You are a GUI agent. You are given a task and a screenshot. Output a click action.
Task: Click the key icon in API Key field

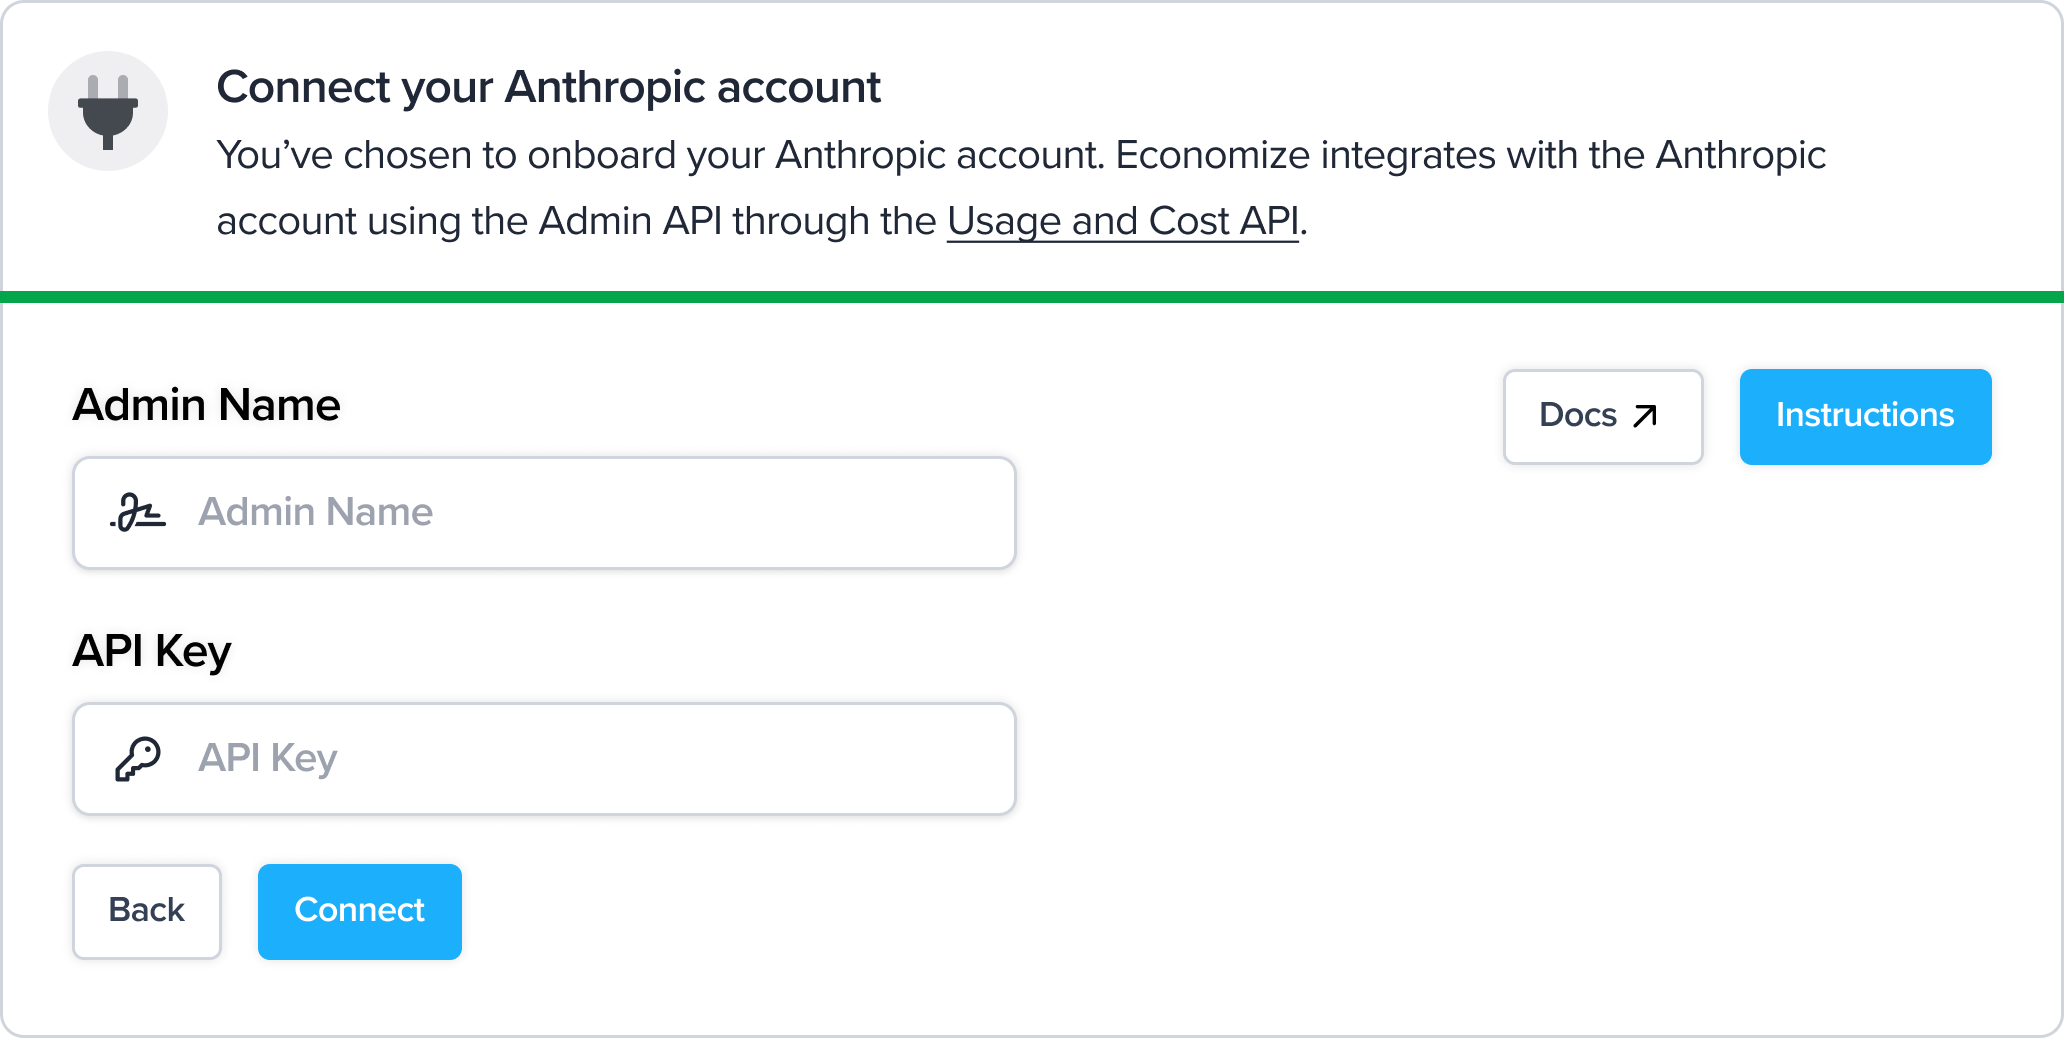tap(138, 758)
